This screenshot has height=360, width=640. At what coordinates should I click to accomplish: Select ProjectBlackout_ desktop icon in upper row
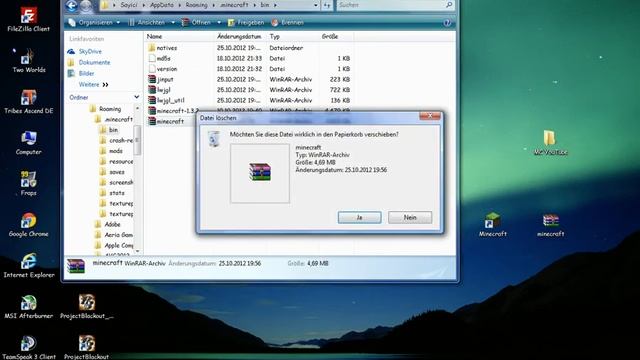tap(87, 307)
